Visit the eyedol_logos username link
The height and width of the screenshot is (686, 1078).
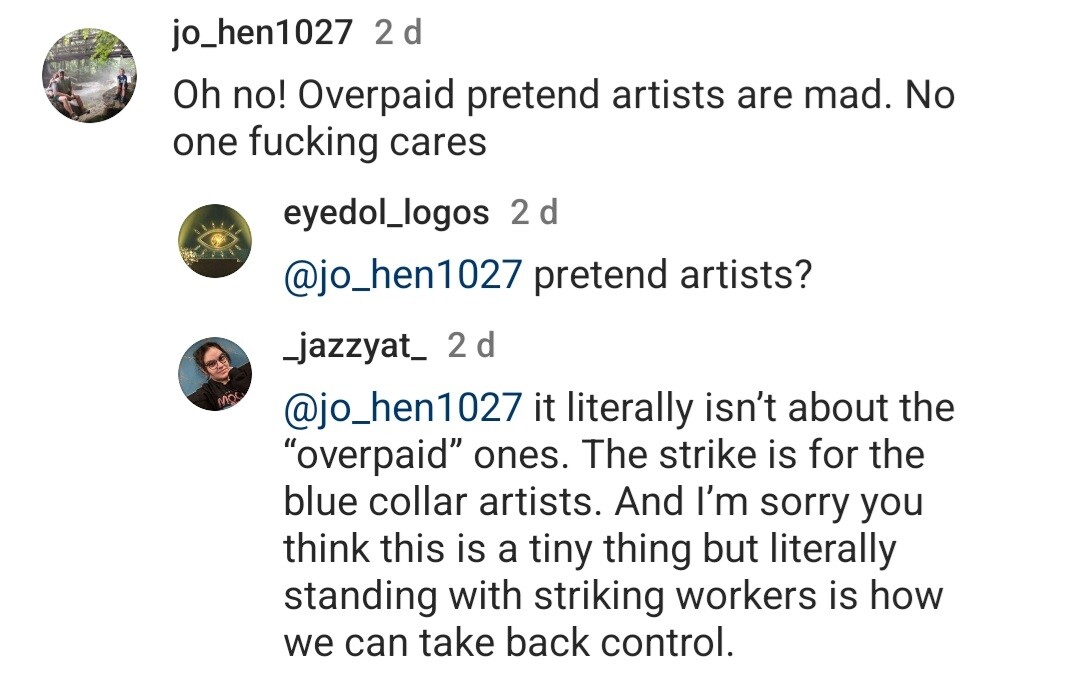pos(387,212)
